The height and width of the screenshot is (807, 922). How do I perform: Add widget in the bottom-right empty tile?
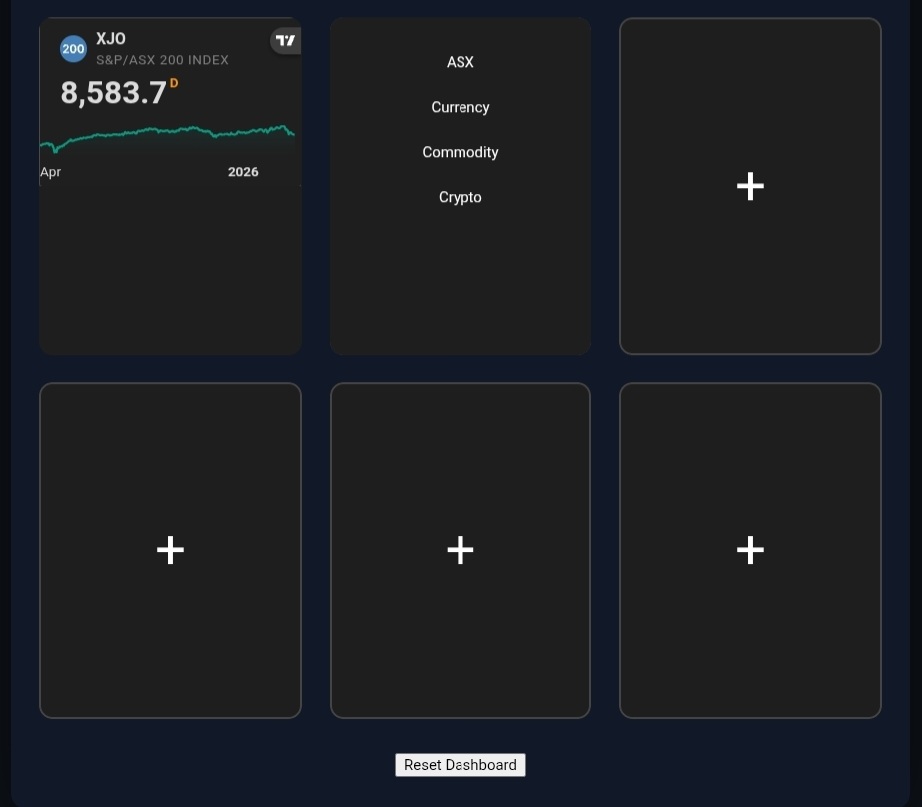click(x=750, y=550)
